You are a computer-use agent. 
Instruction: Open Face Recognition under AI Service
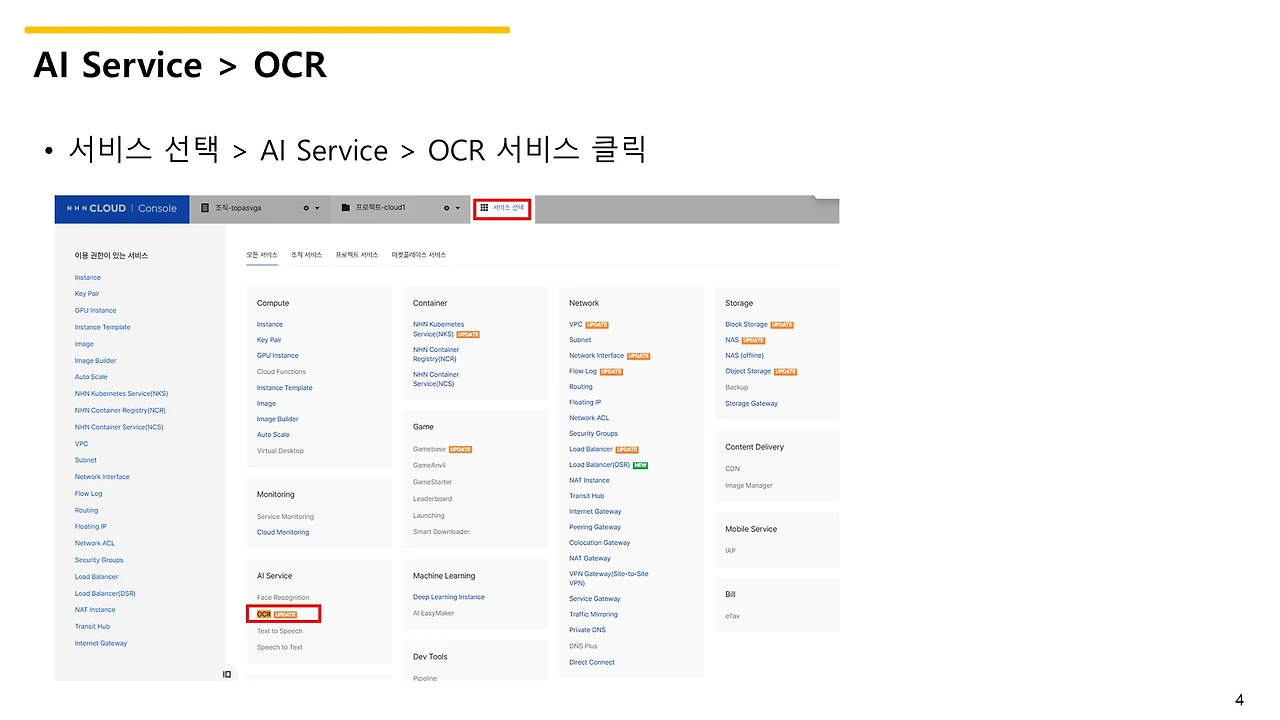point(283,597)
